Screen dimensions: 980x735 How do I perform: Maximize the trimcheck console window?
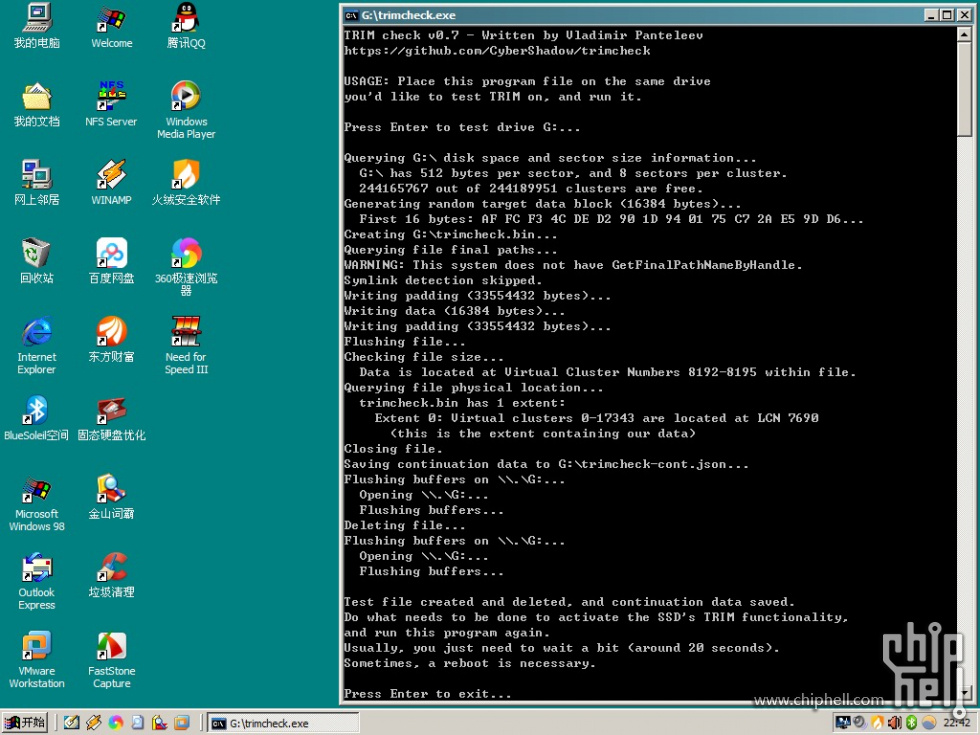tap(946, 15)
